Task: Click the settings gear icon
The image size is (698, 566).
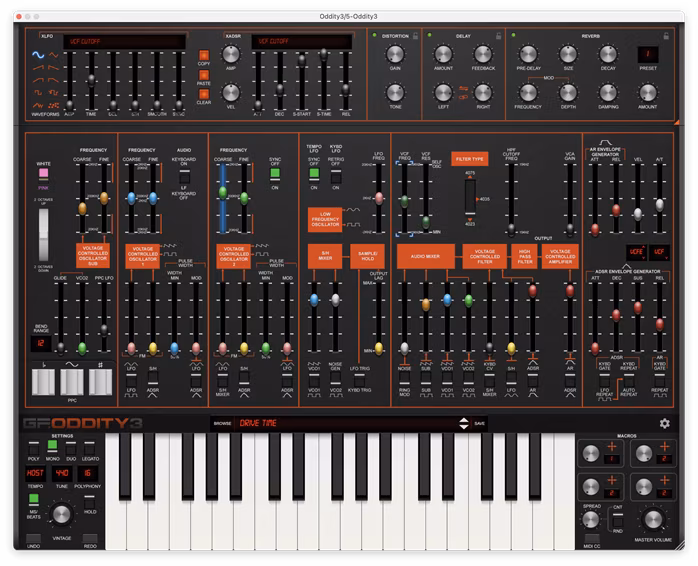Action: point(664,423)
